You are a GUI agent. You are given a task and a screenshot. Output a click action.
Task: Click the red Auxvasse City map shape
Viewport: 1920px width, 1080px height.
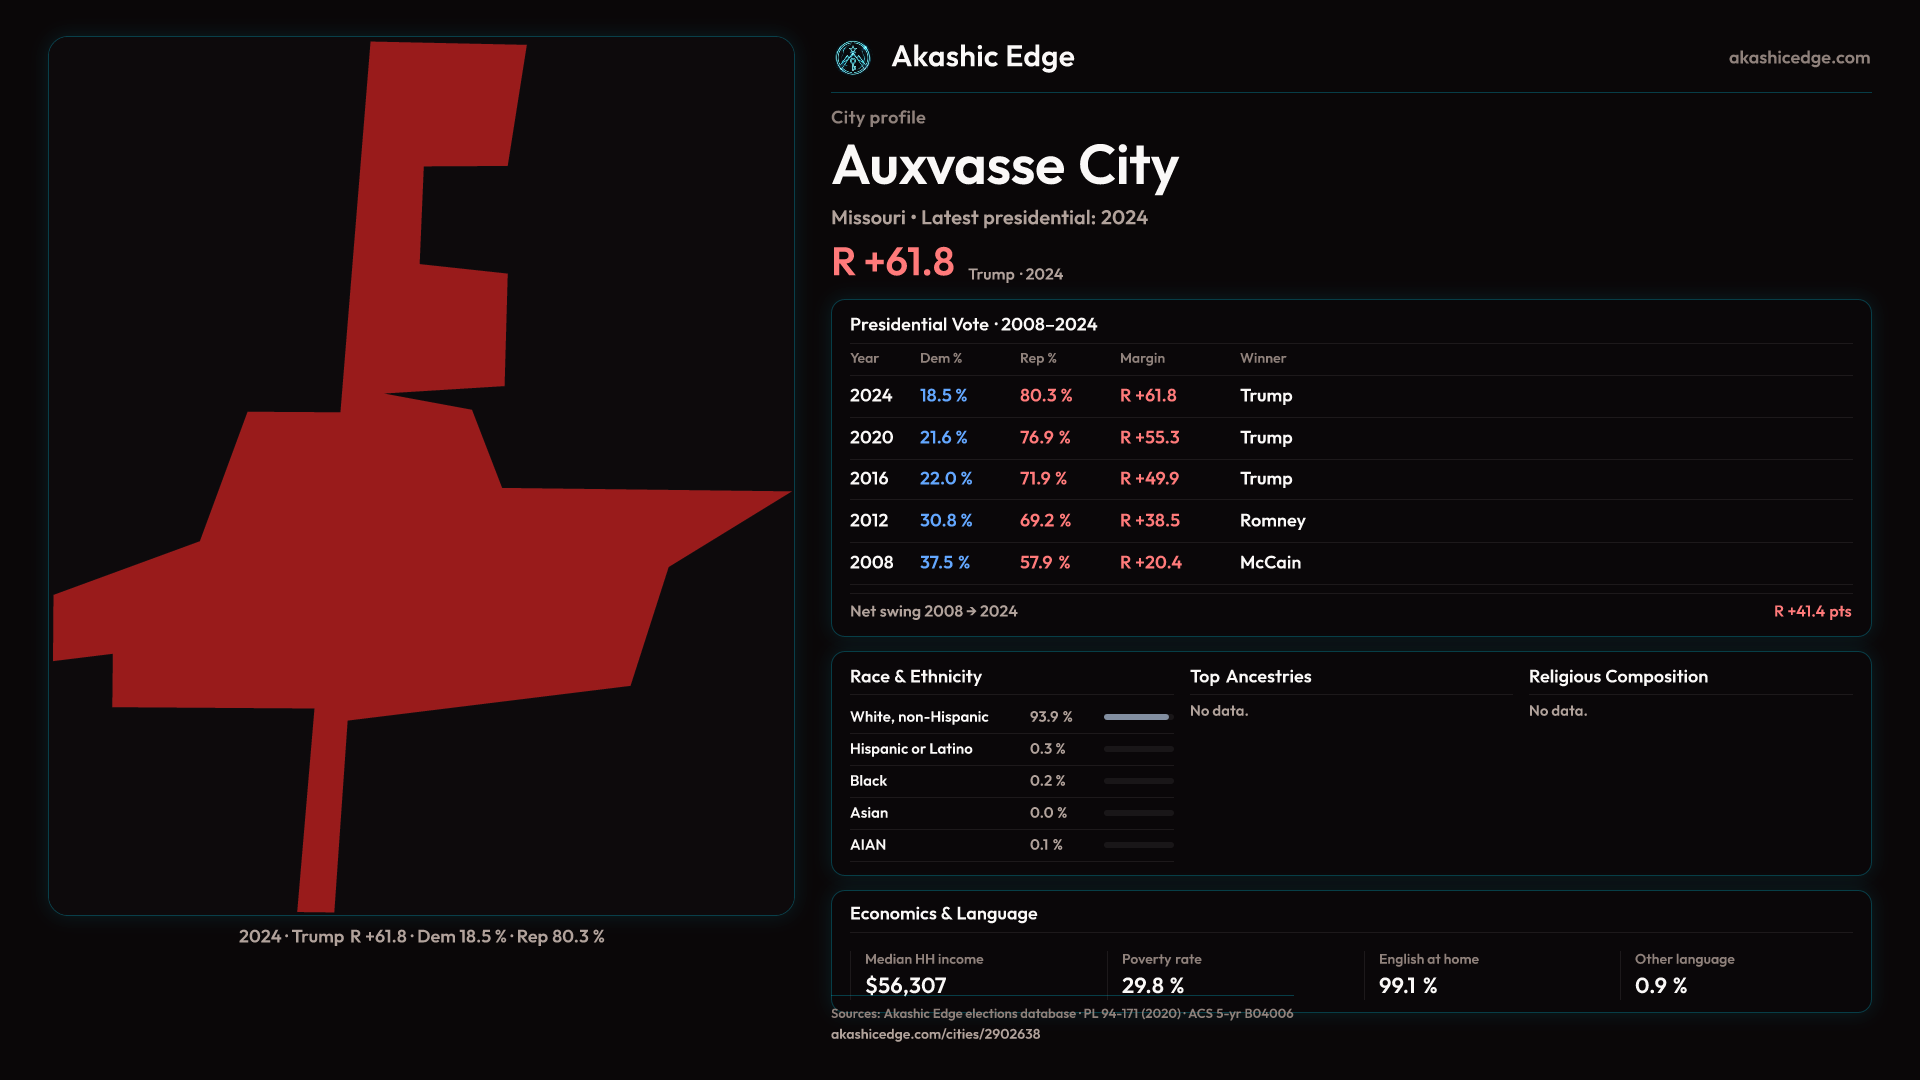420,560
